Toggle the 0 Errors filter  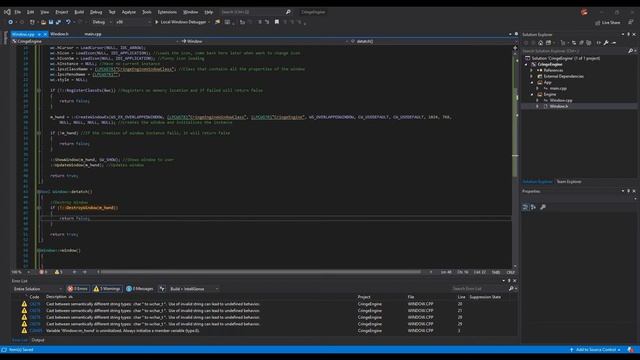coord(78,289)
